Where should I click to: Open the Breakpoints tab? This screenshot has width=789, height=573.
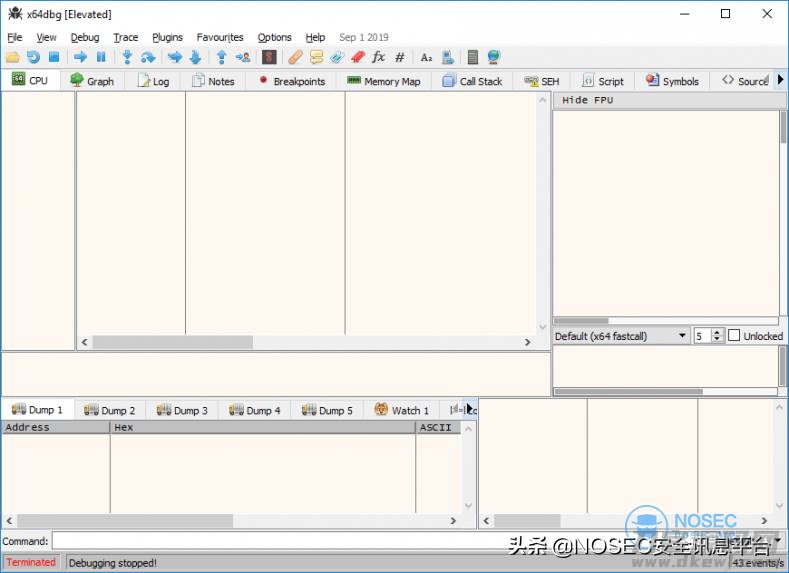pos(292,81)
